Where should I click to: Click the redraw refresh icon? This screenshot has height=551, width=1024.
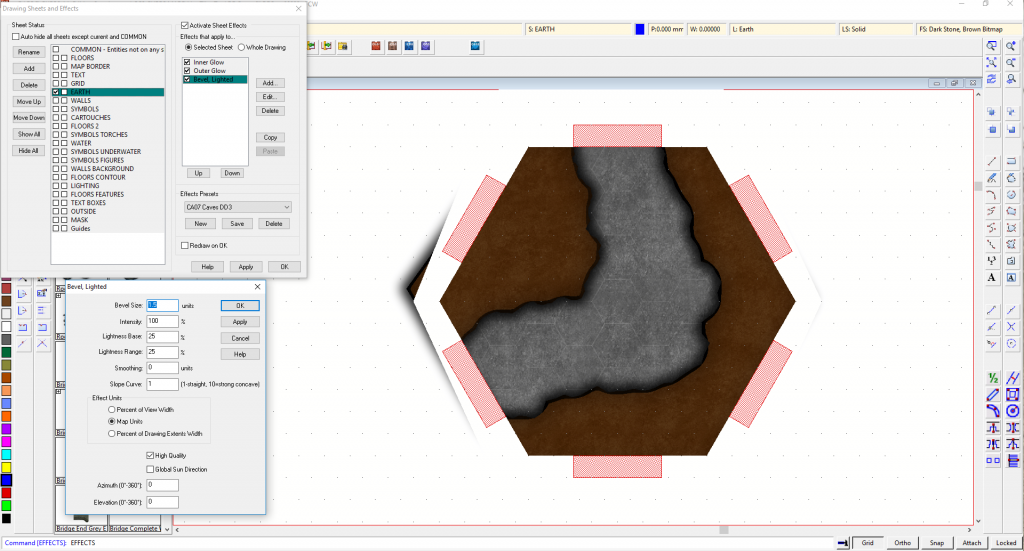coord(992,79)
